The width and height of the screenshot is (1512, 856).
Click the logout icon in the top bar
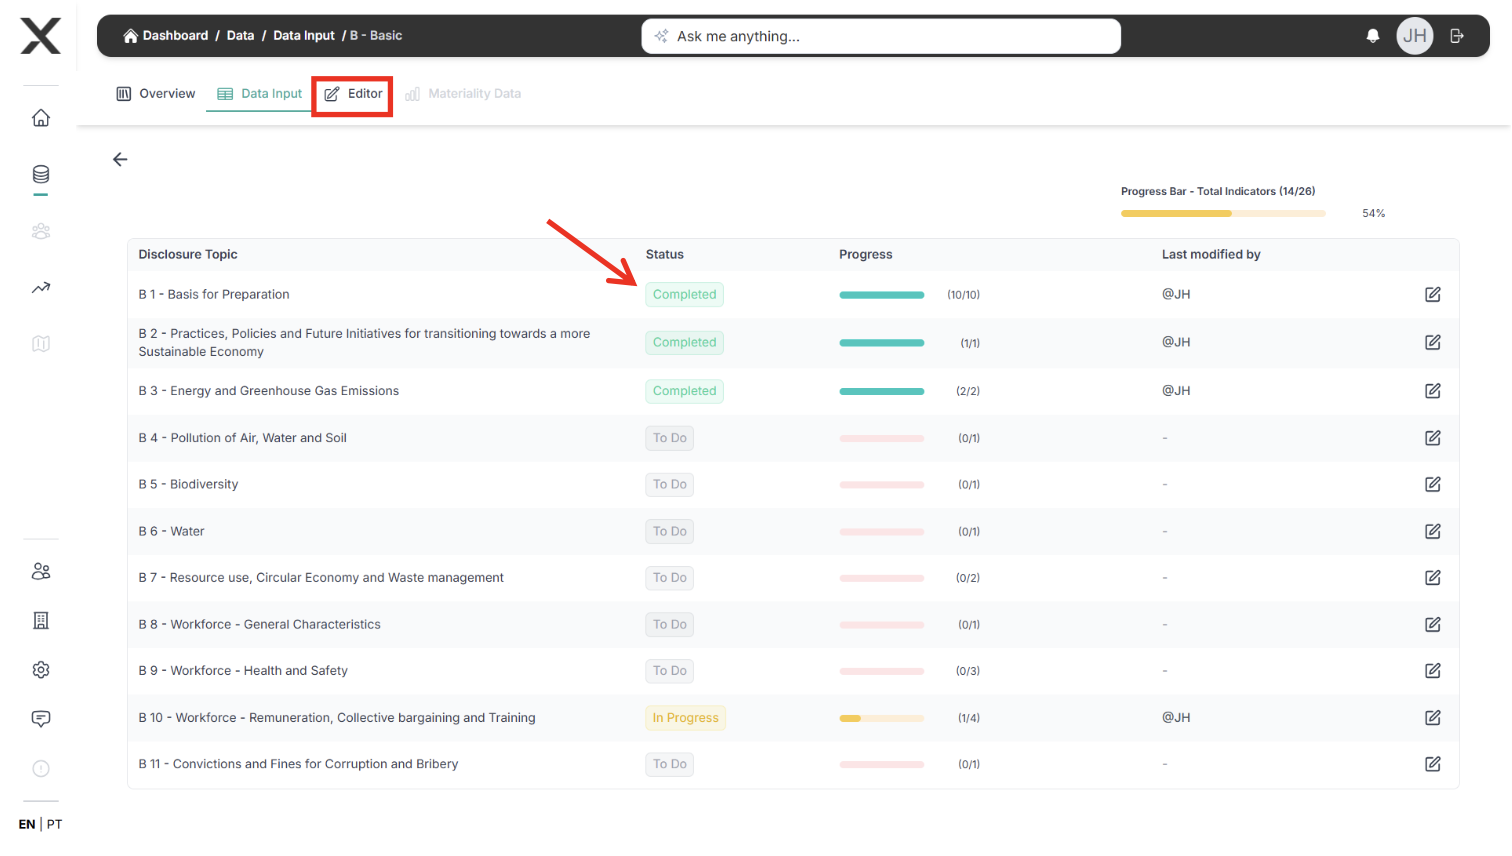tap(1457, 36)
